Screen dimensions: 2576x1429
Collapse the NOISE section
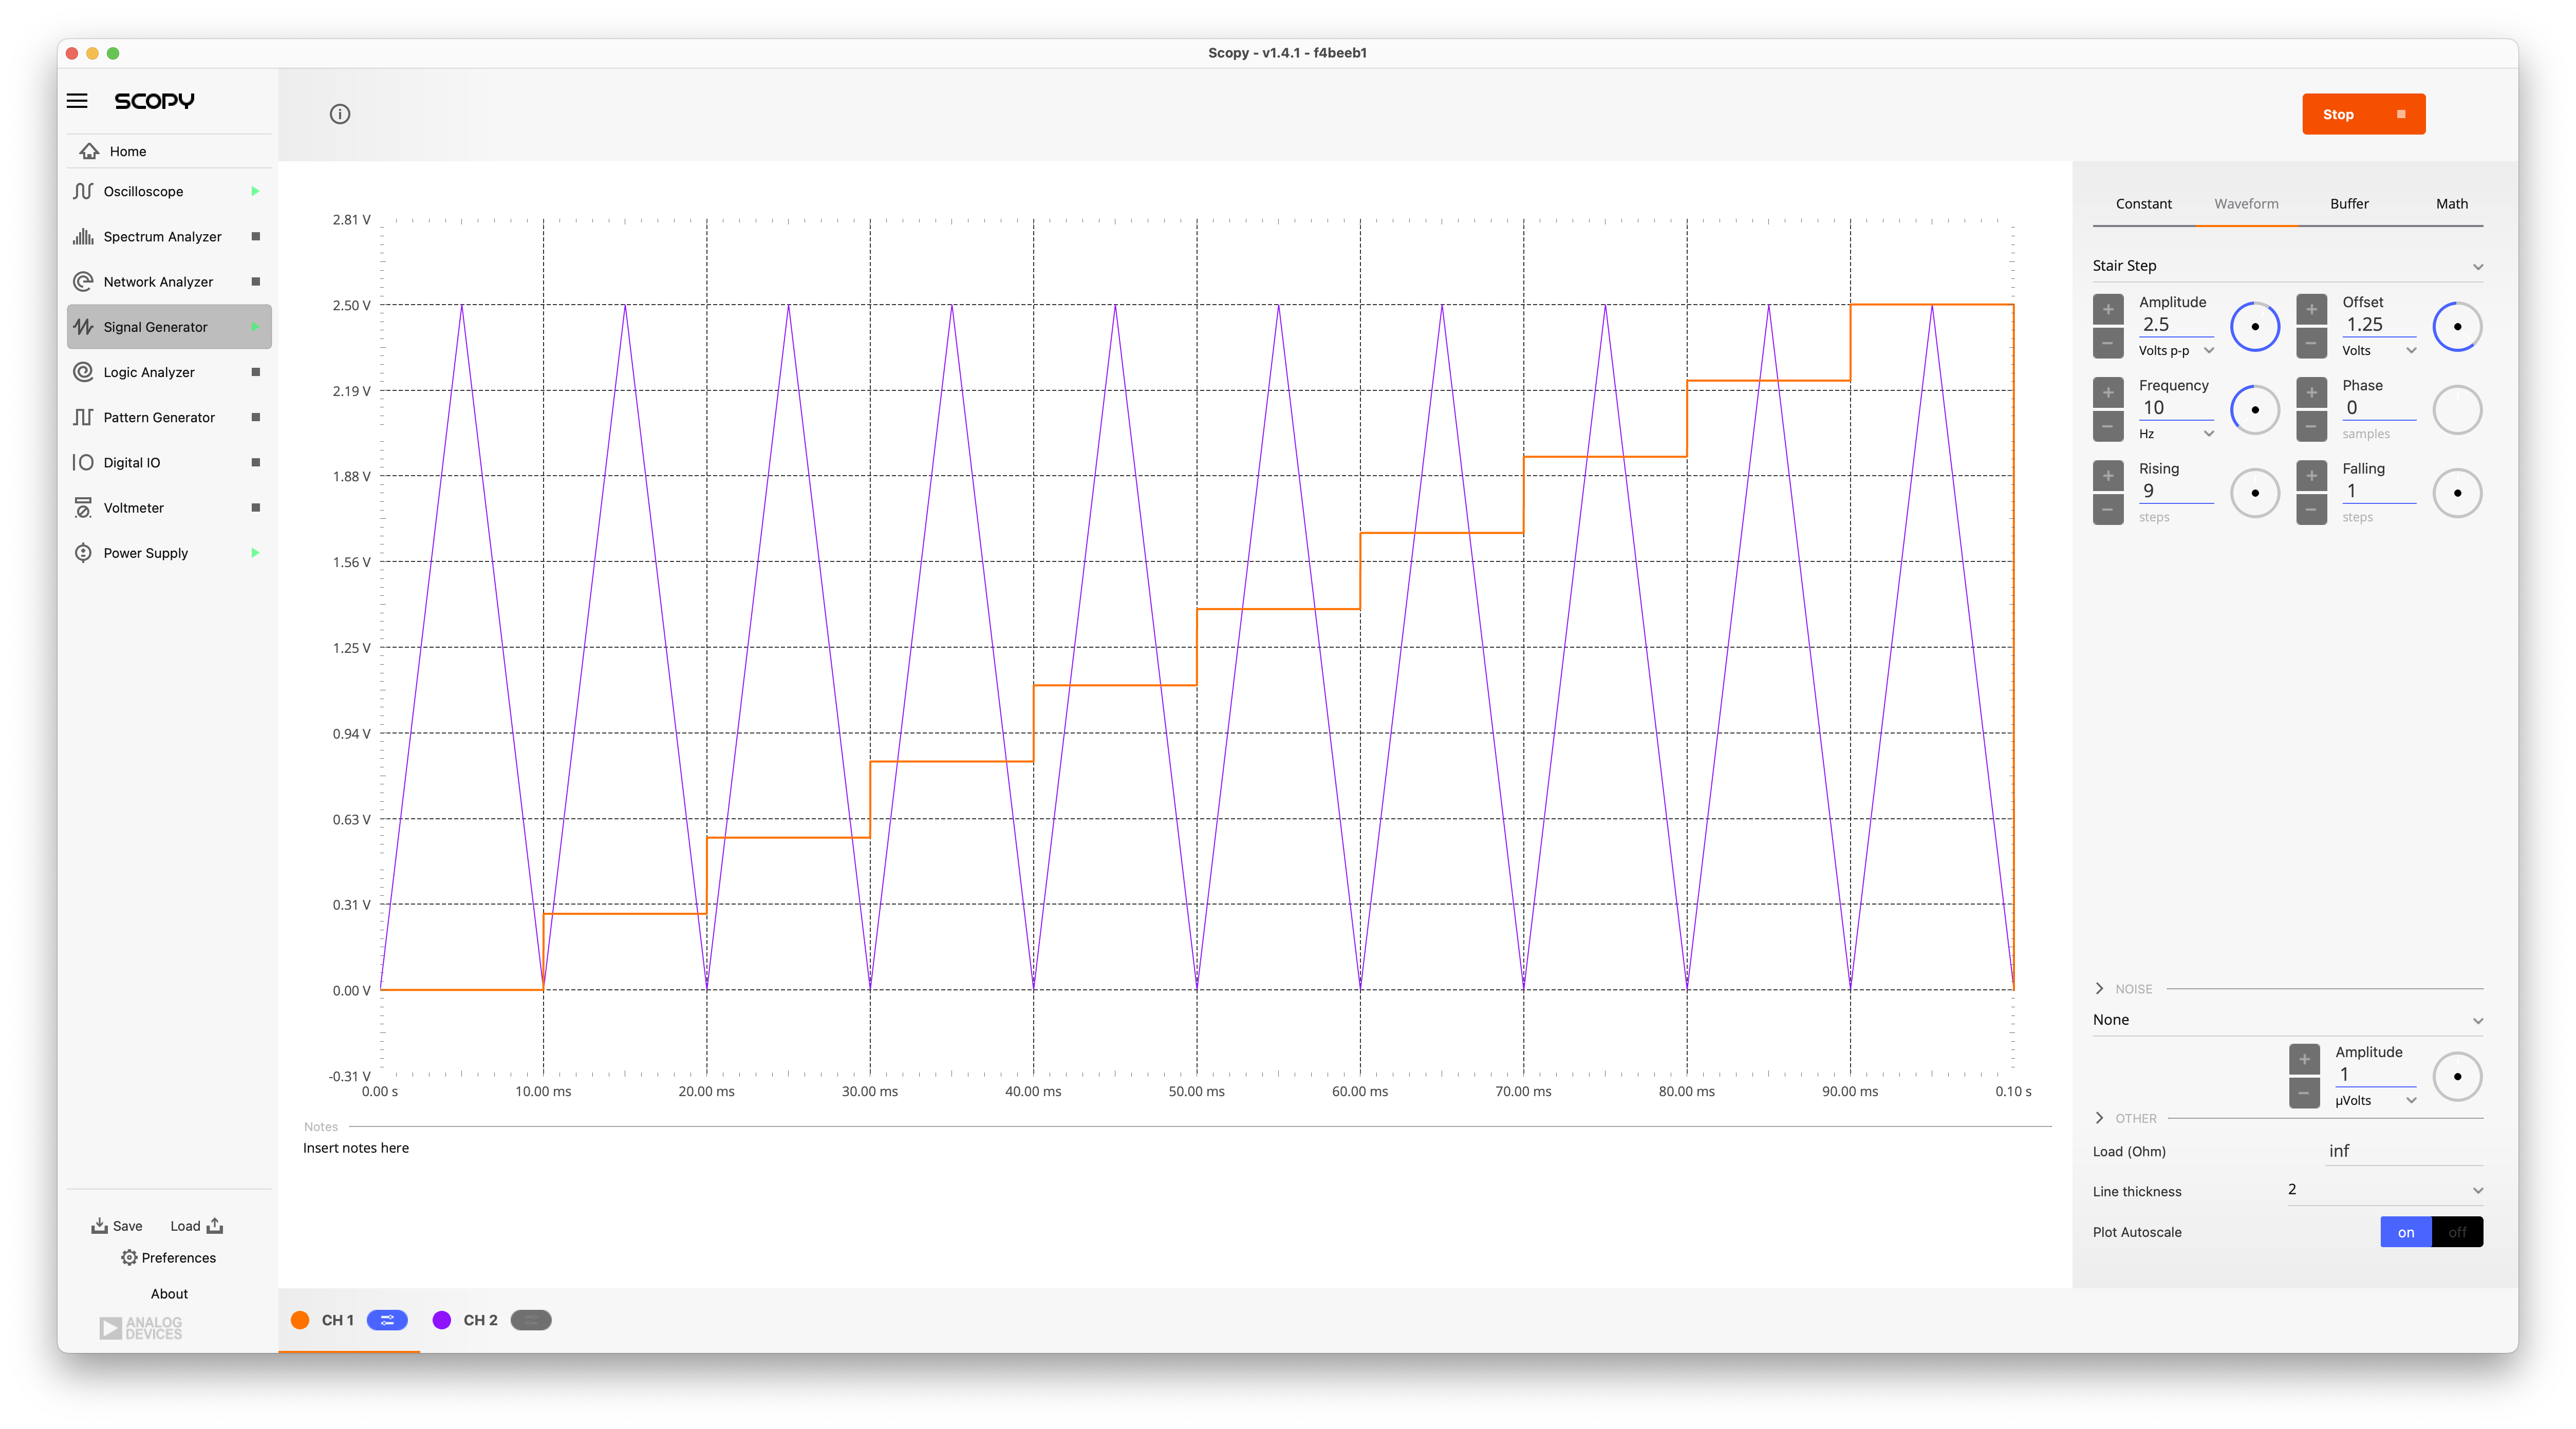pos(2099,988)
